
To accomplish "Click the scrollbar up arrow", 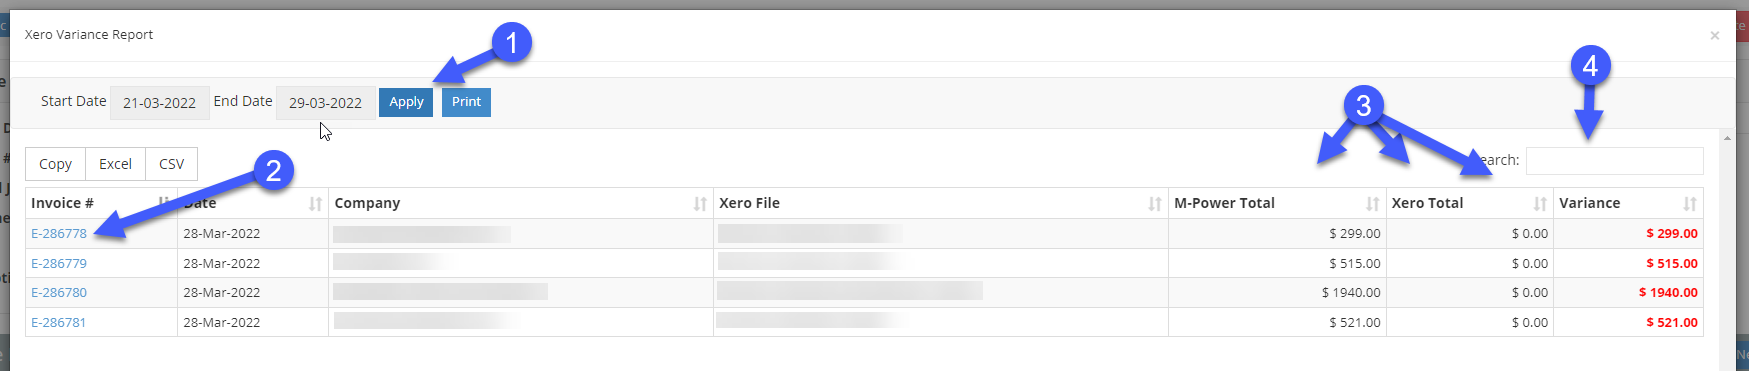I will pos(1727,138).
